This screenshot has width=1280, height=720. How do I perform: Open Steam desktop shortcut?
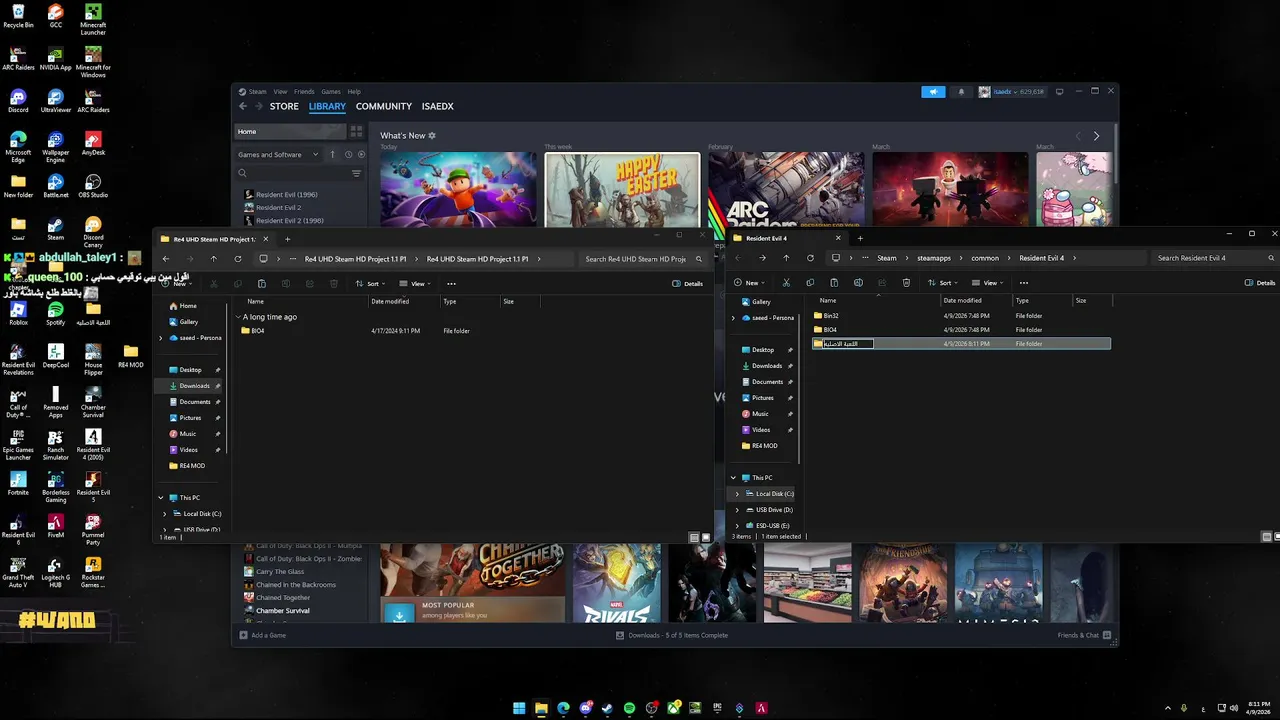pos(55,229)
